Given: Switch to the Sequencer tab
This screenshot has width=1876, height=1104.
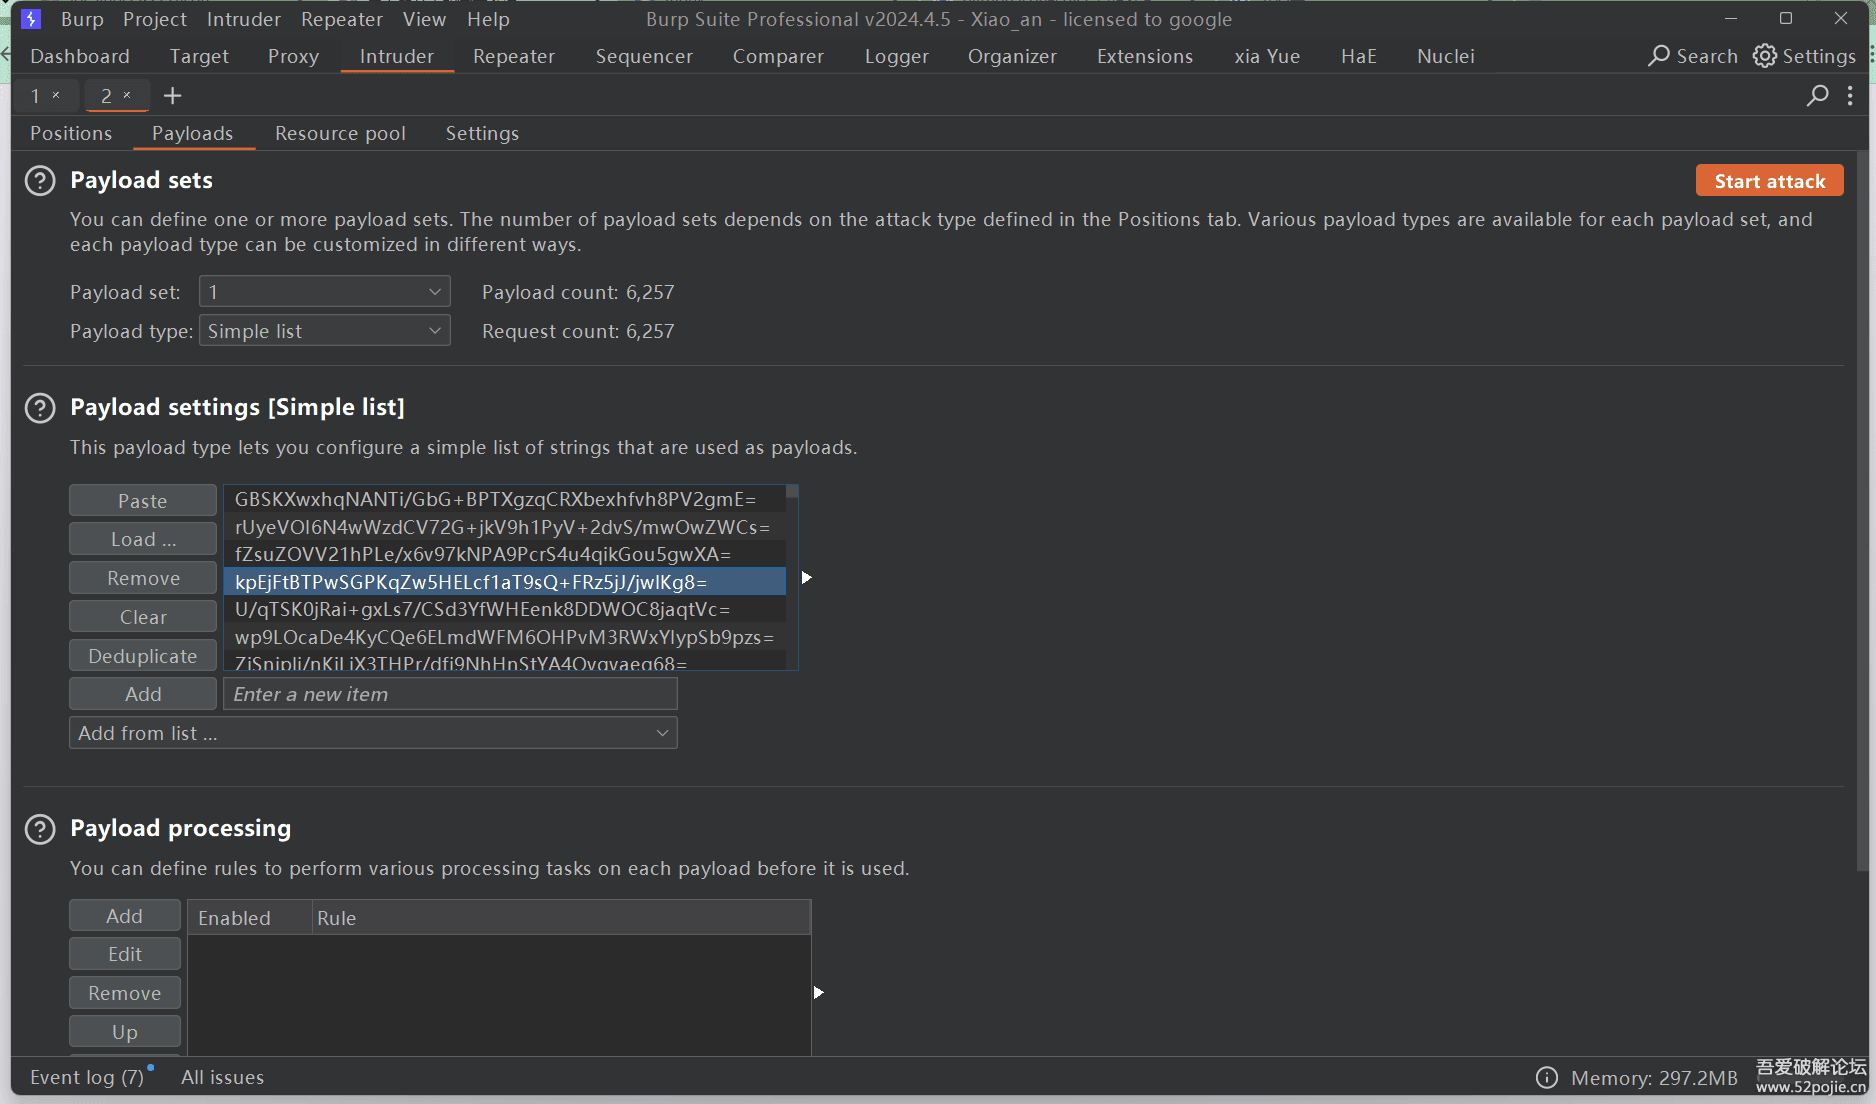Looking at the screenshot, I should [644, 56].
